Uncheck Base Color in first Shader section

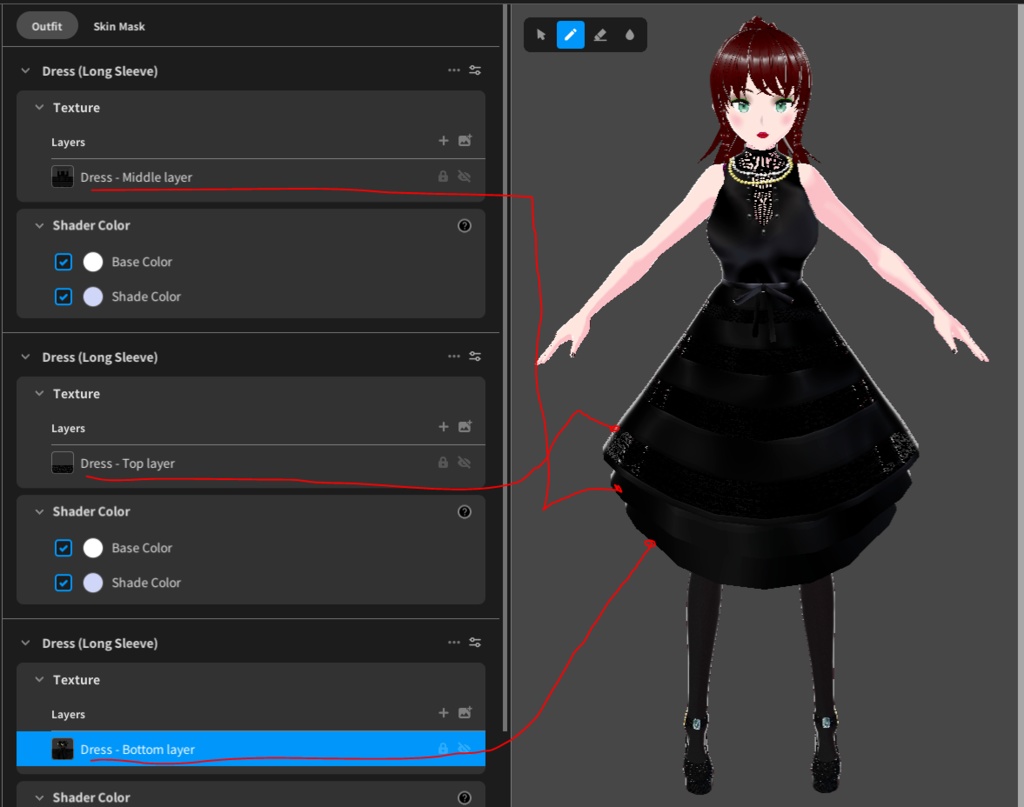(x=63, y=261)
